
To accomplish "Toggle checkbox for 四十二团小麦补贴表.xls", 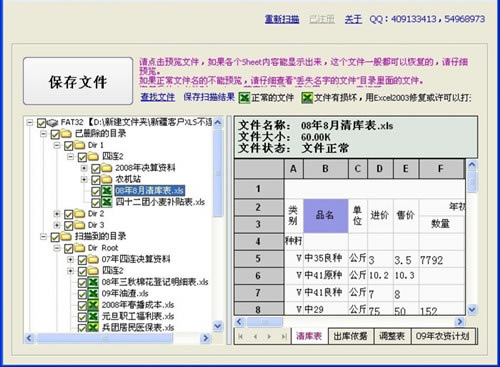I will [x=96, y=202].
